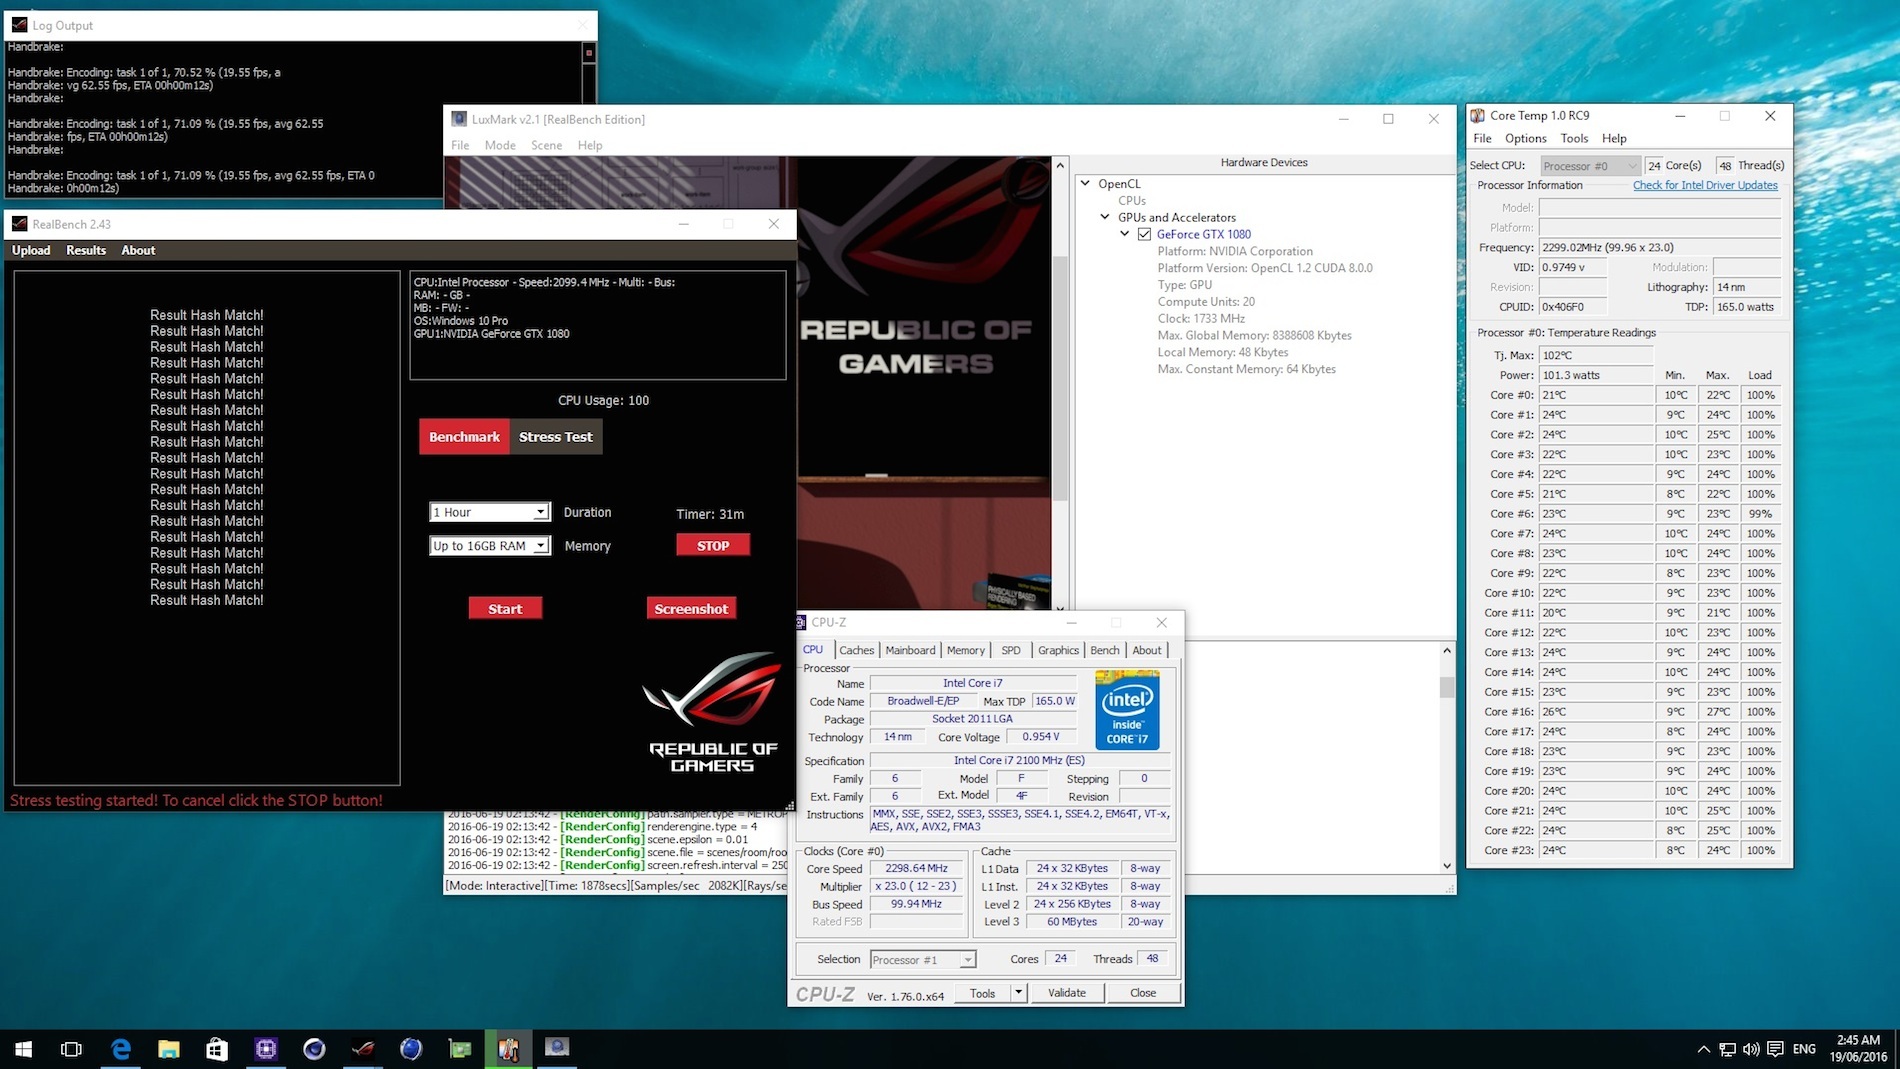Viewport: 1900px width, 1069px height.
Task: Click the LuxMark window title icon
Action: coord(459,119)
